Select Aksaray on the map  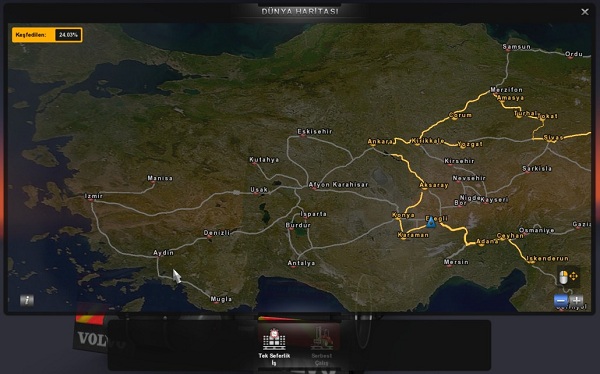coord(434,185)
